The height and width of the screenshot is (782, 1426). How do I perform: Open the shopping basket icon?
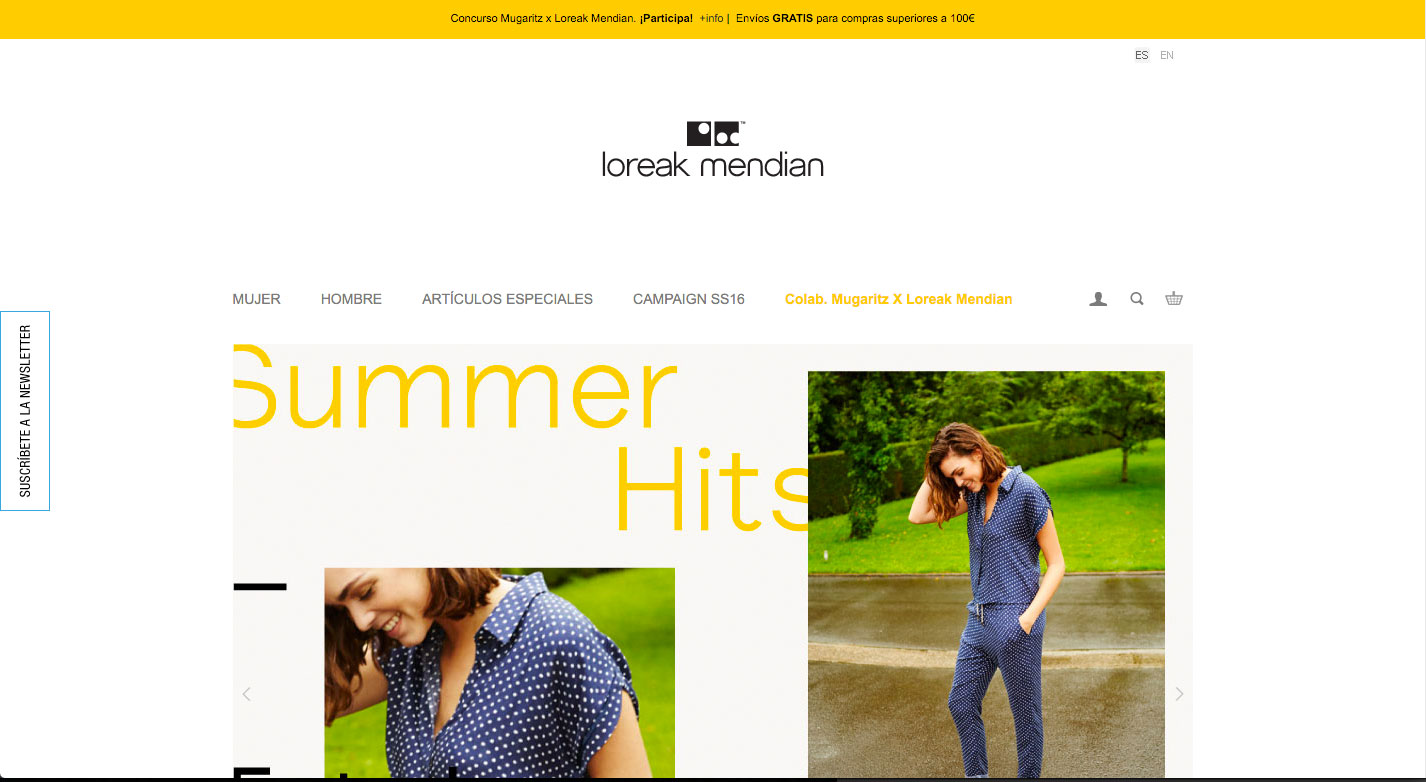[1174, 298]
